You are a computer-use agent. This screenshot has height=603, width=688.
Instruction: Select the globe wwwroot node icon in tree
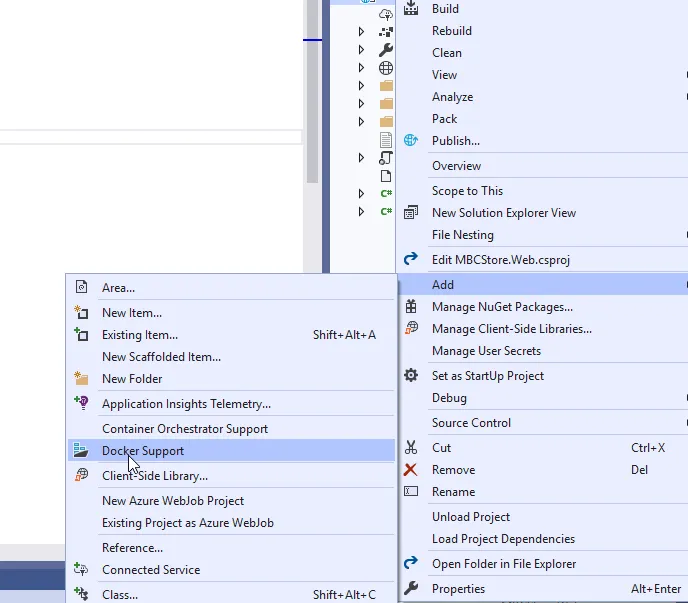(386, 68)
